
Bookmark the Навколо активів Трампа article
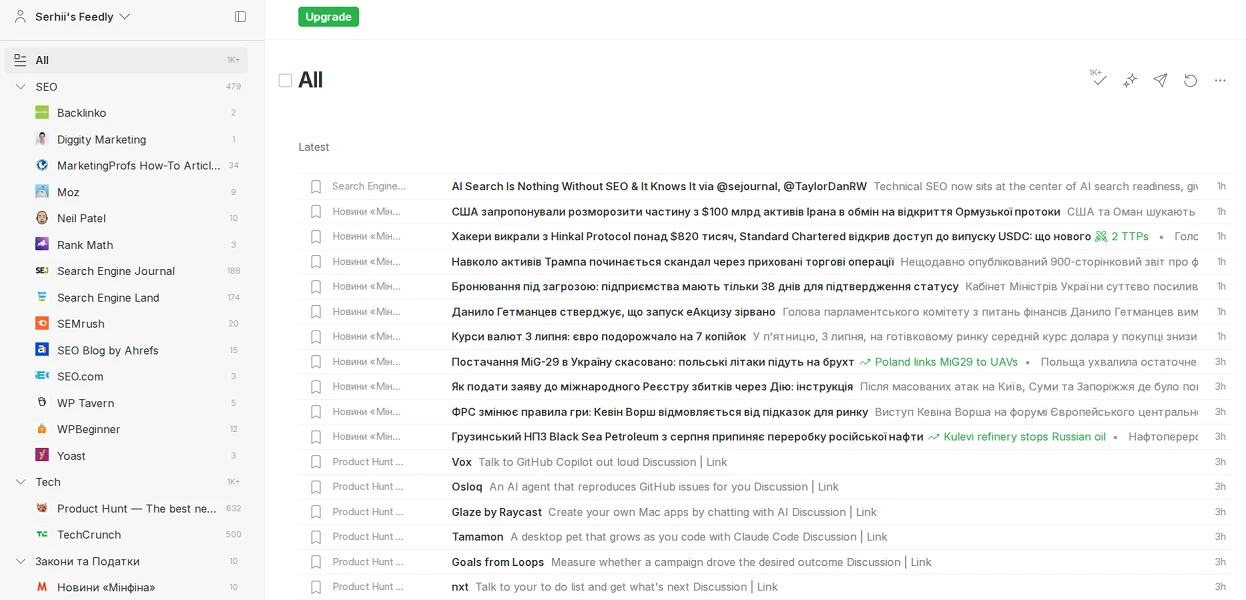[x=316, y=262]
